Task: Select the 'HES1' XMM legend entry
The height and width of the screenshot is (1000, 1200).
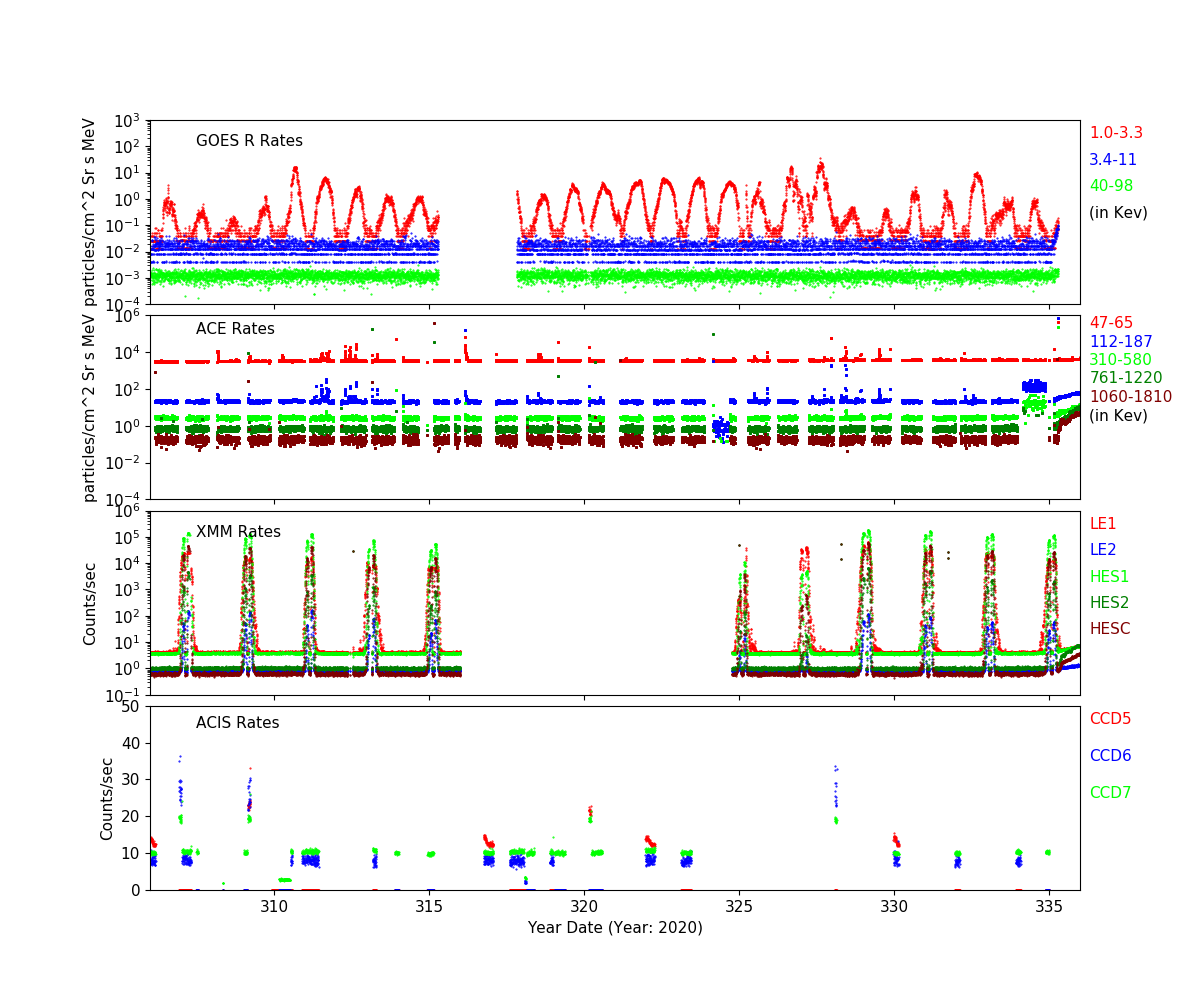Action: (x=1109, y=577)
